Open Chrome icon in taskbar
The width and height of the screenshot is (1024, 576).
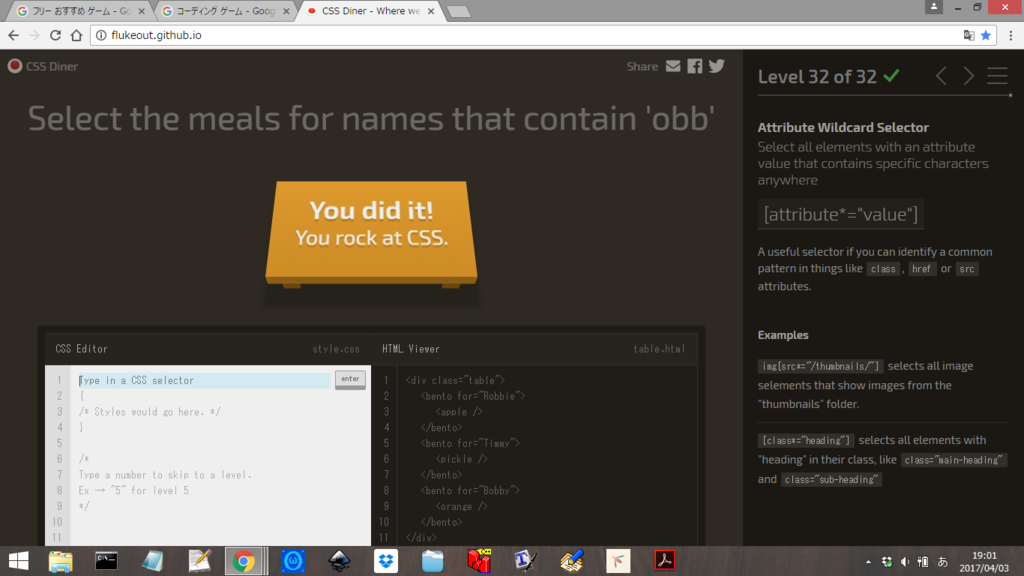coord(244,561)
